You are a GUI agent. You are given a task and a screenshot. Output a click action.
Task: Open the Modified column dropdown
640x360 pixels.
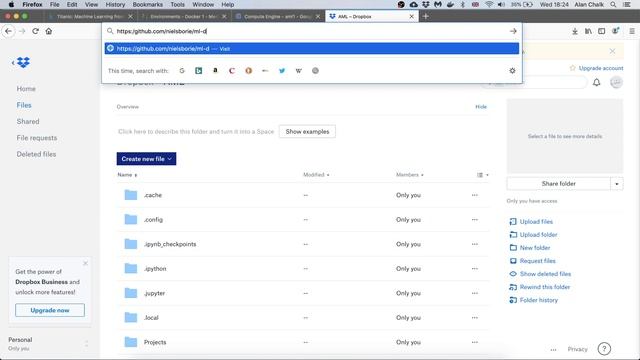click(x=316, y=175)
